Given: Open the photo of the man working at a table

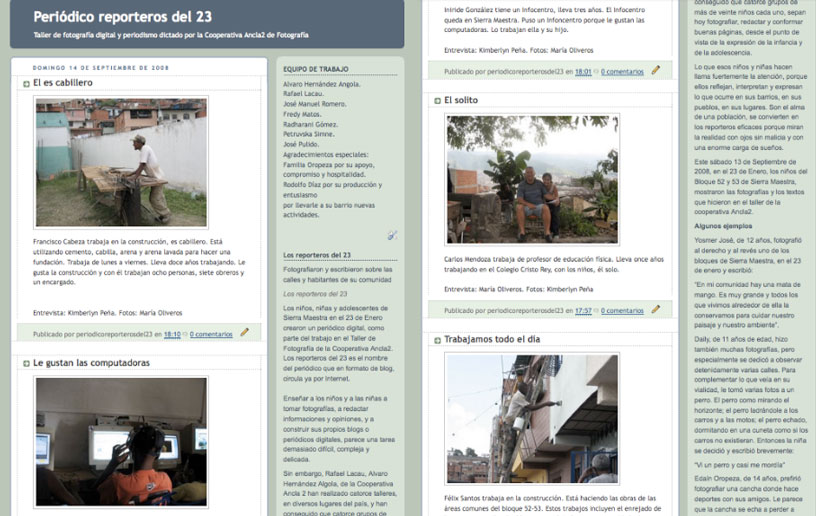Looking at the screenshot, I should 121,162.
